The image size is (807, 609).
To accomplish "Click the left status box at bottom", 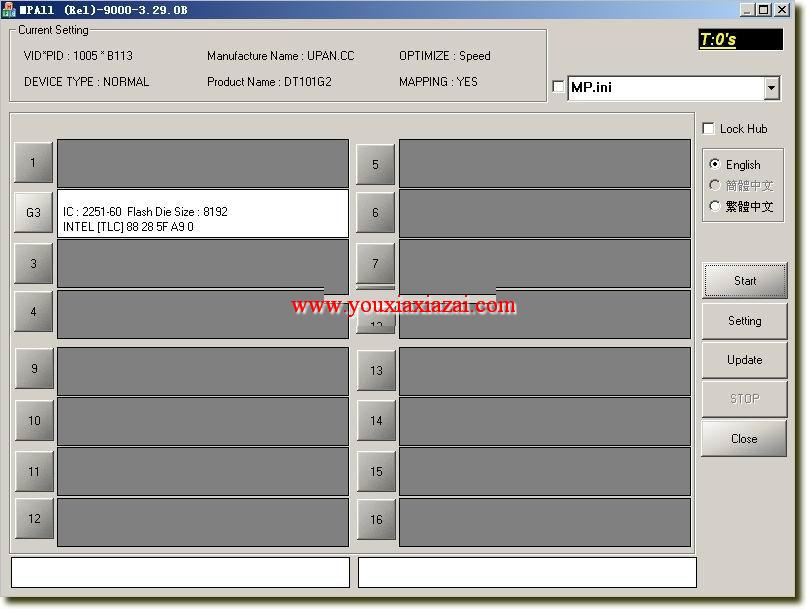I will click(180, 572).
